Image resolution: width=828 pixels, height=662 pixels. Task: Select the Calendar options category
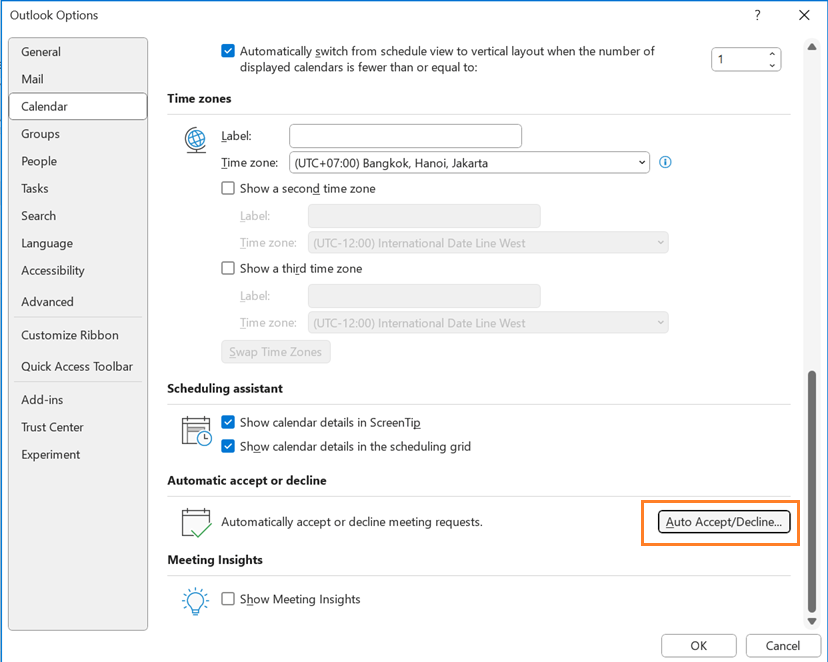coord(78,106)
